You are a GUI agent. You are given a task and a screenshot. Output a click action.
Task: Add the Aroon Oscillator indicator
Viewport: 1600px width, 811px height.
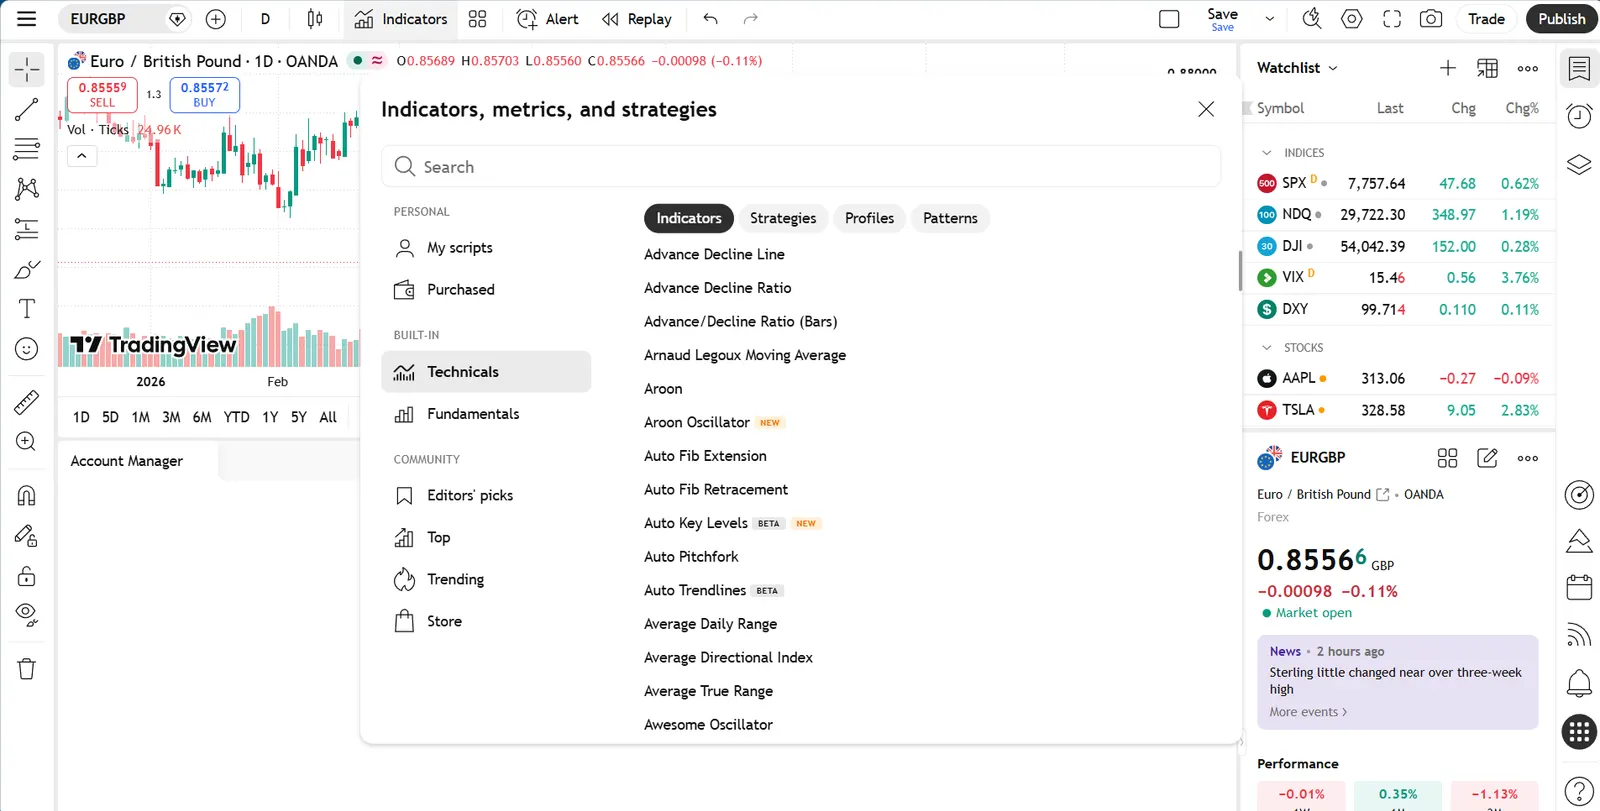[697, 423]
